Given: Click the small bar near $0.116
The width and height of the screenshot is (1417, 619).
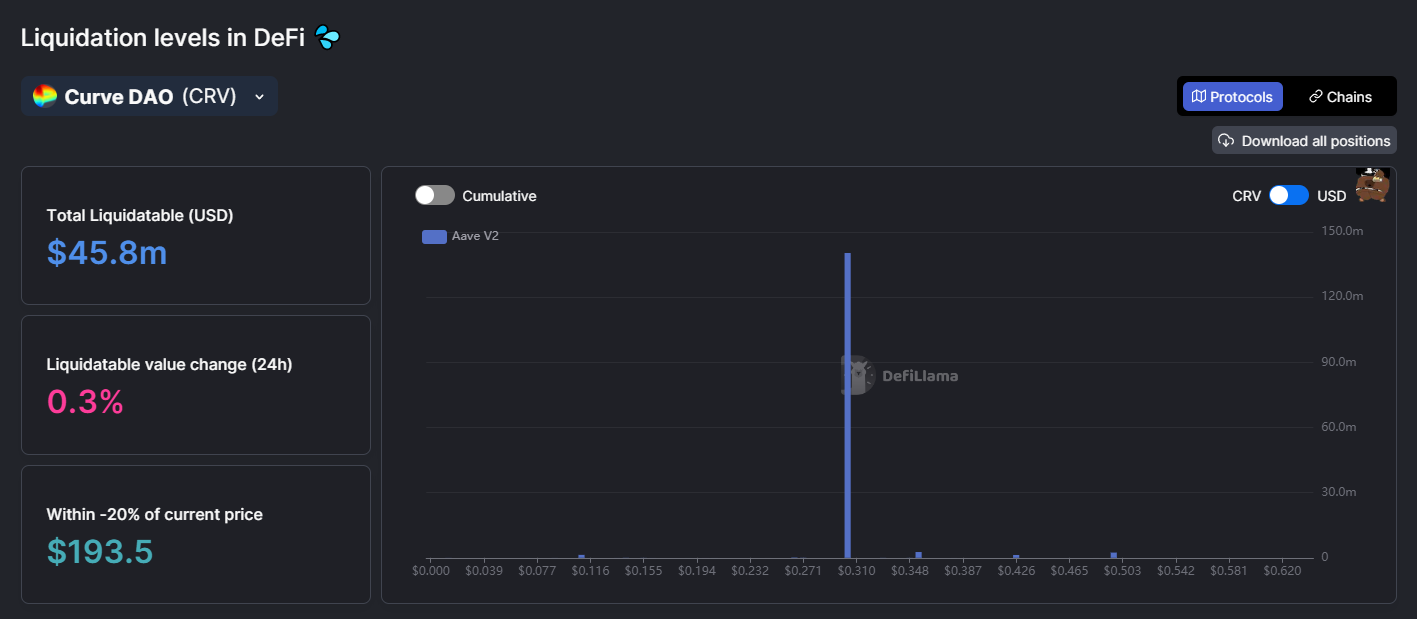Looking at the screenshot, I should coord(581,556).
